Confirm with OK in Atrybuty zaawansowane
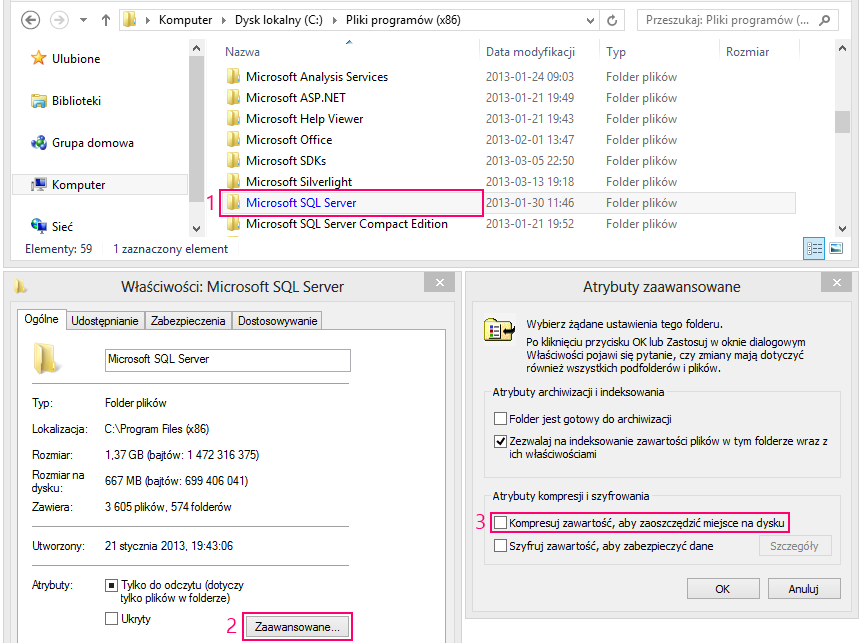 (722, 589)
